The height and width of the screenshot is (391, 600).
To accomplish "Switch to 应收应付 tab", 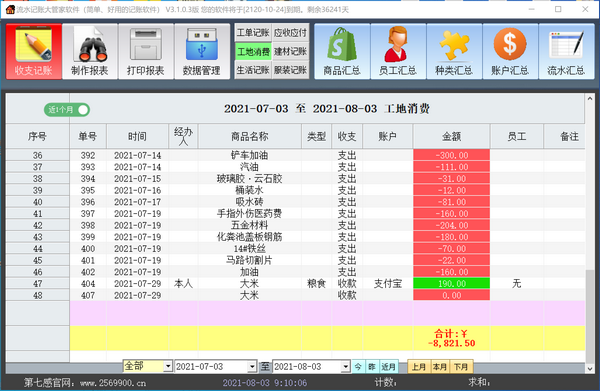I will 290,33.
